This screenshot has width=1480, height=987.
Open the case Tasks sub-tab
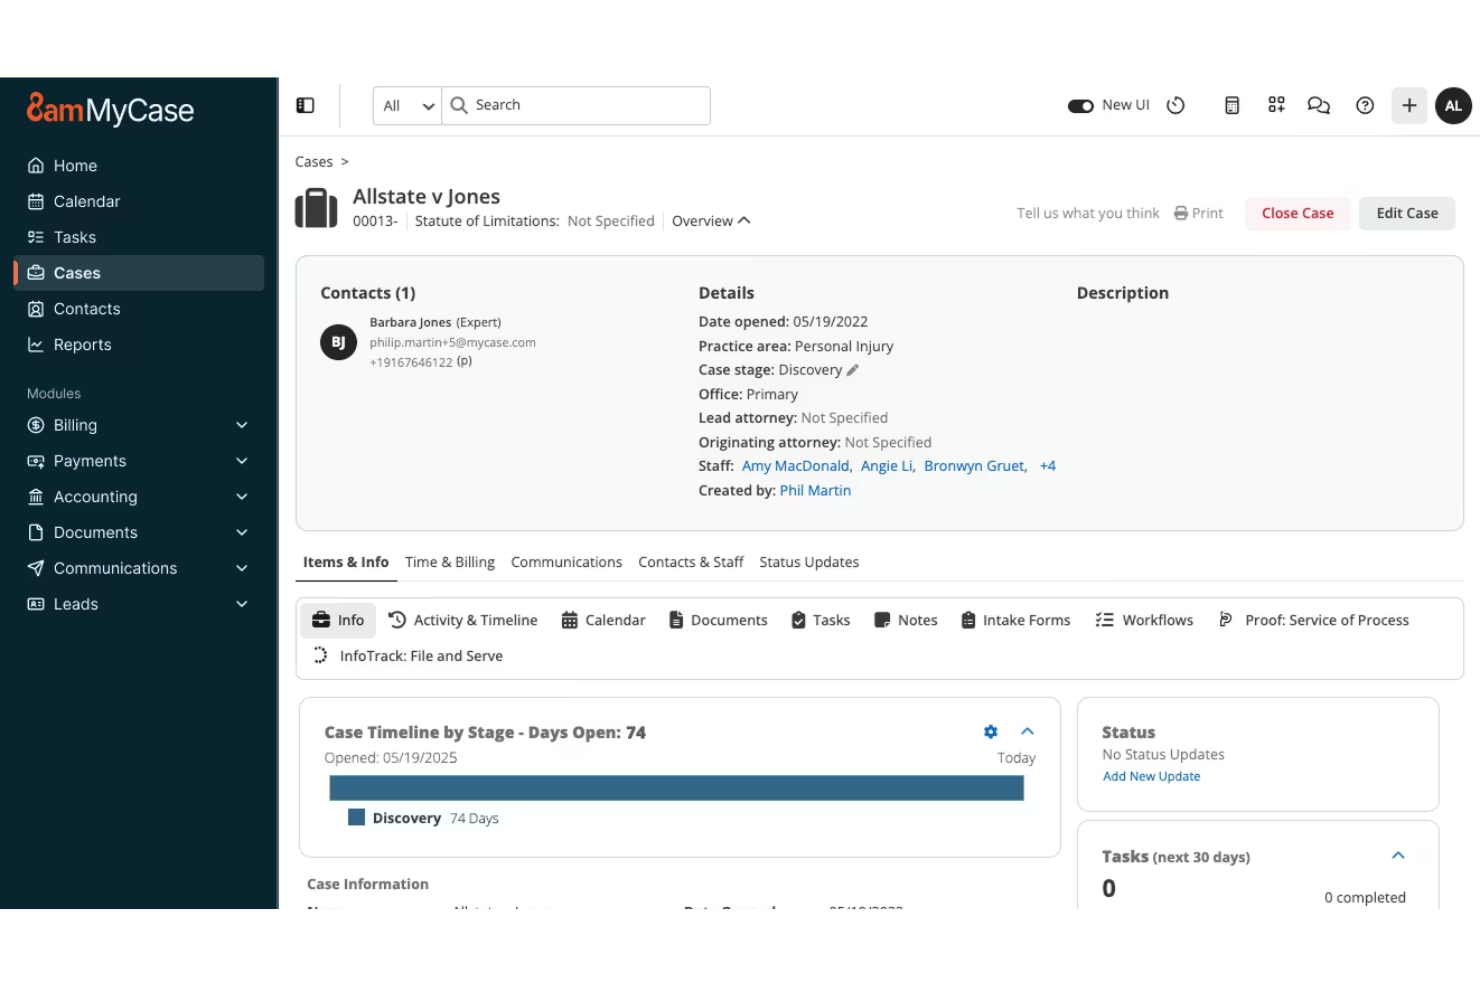[x=821, y=620]
